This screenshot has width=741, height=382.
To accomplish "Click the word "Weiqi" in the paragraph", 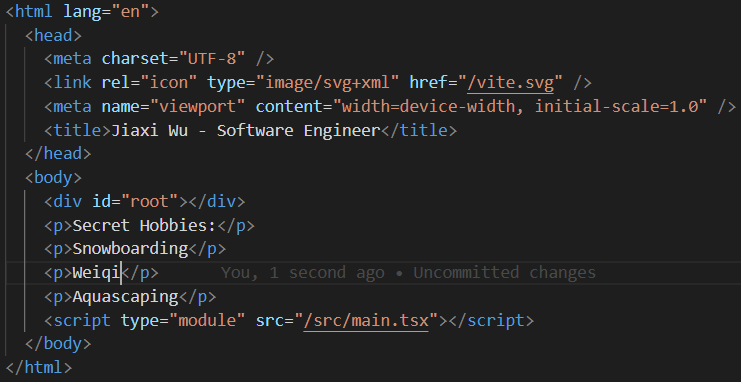I will (x=96, y=273).
